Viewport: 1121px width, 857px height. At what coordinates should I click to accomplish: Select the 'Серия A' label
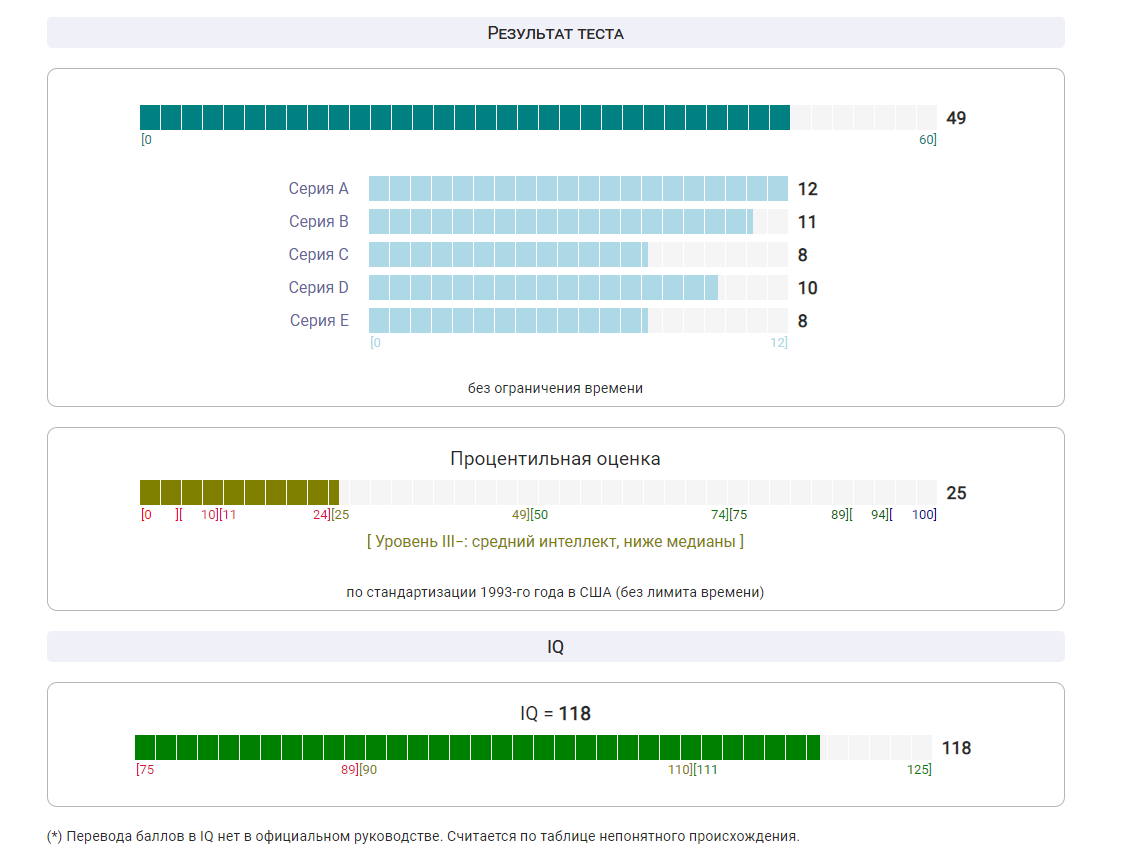[x=318, y=189]
